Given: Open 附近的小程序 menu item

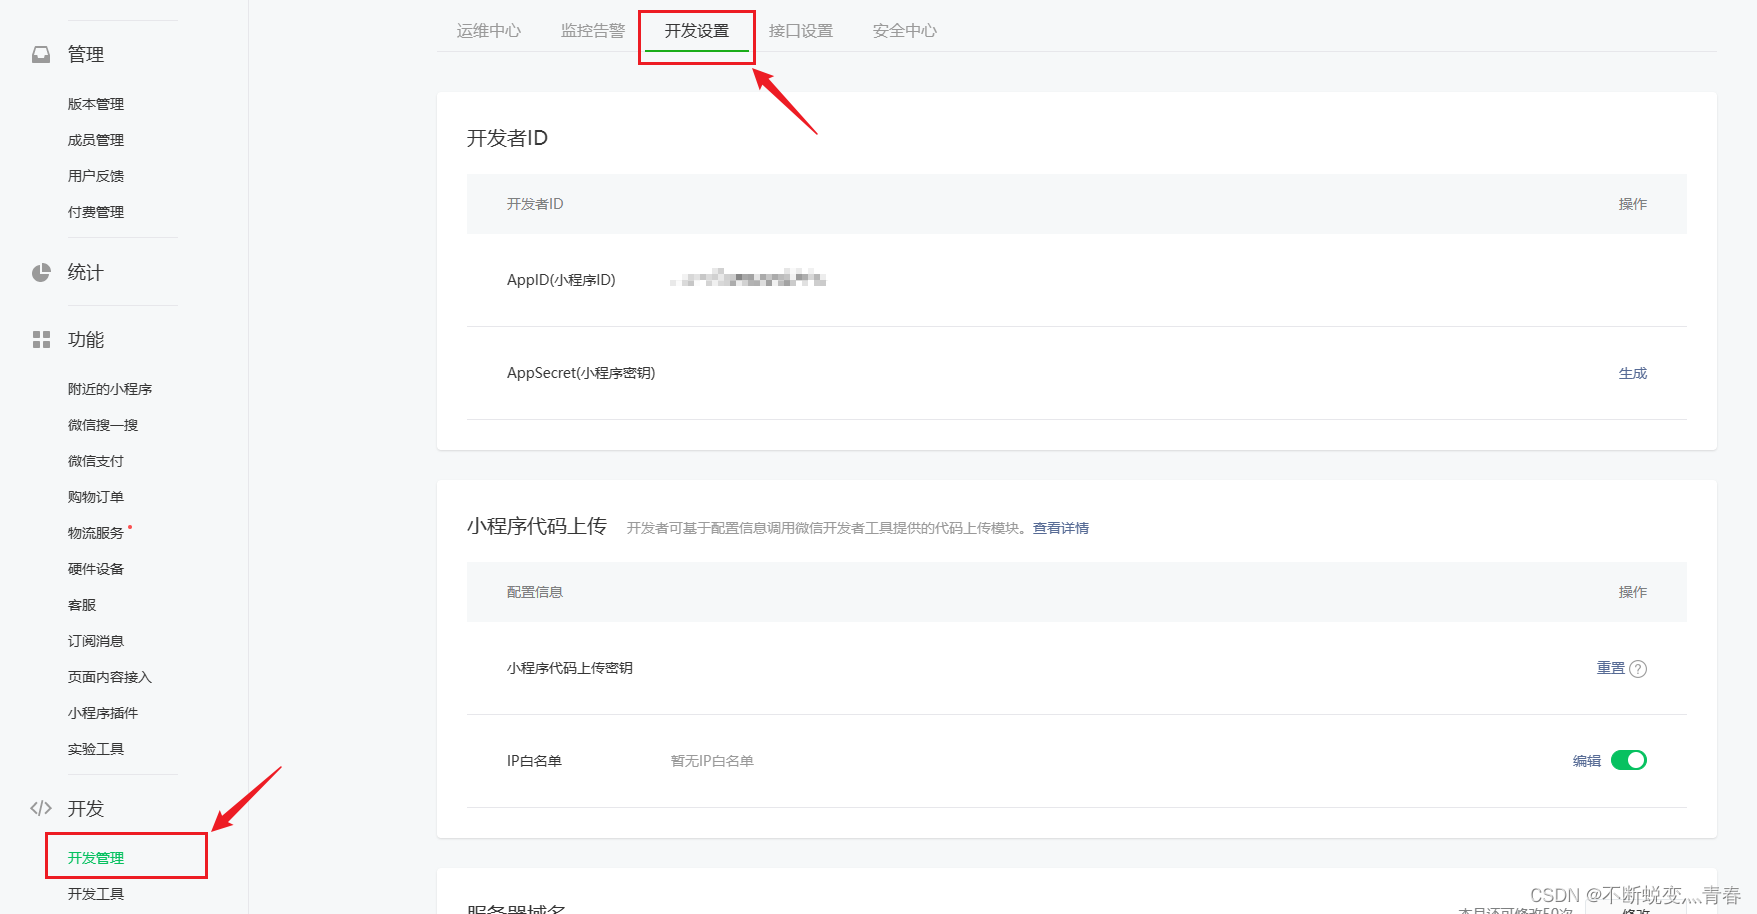Looking at the screenshot, I should (110, 389).
